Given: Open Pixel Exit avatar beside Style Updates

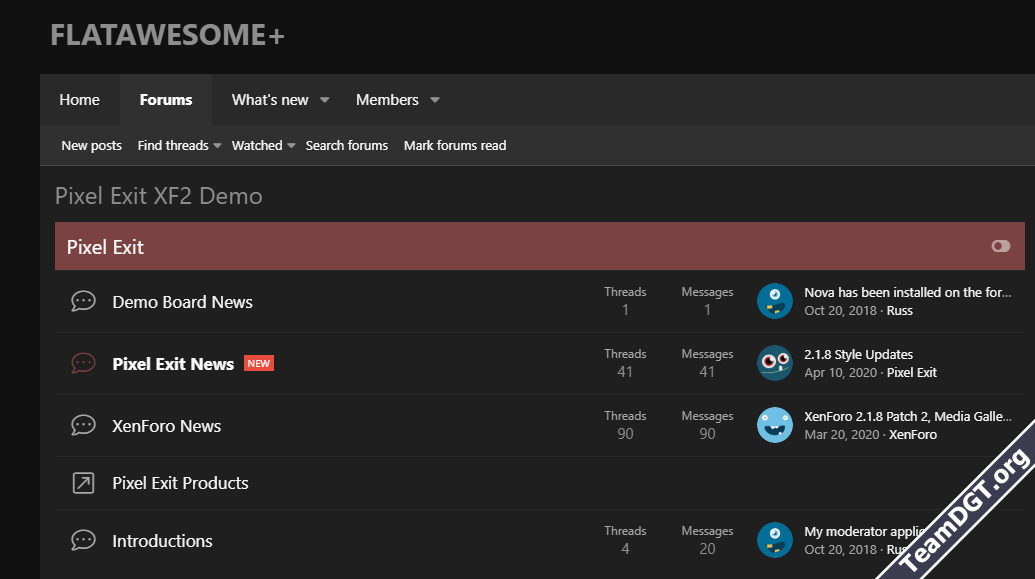Looking at the screenshot, I should point(775,363).
